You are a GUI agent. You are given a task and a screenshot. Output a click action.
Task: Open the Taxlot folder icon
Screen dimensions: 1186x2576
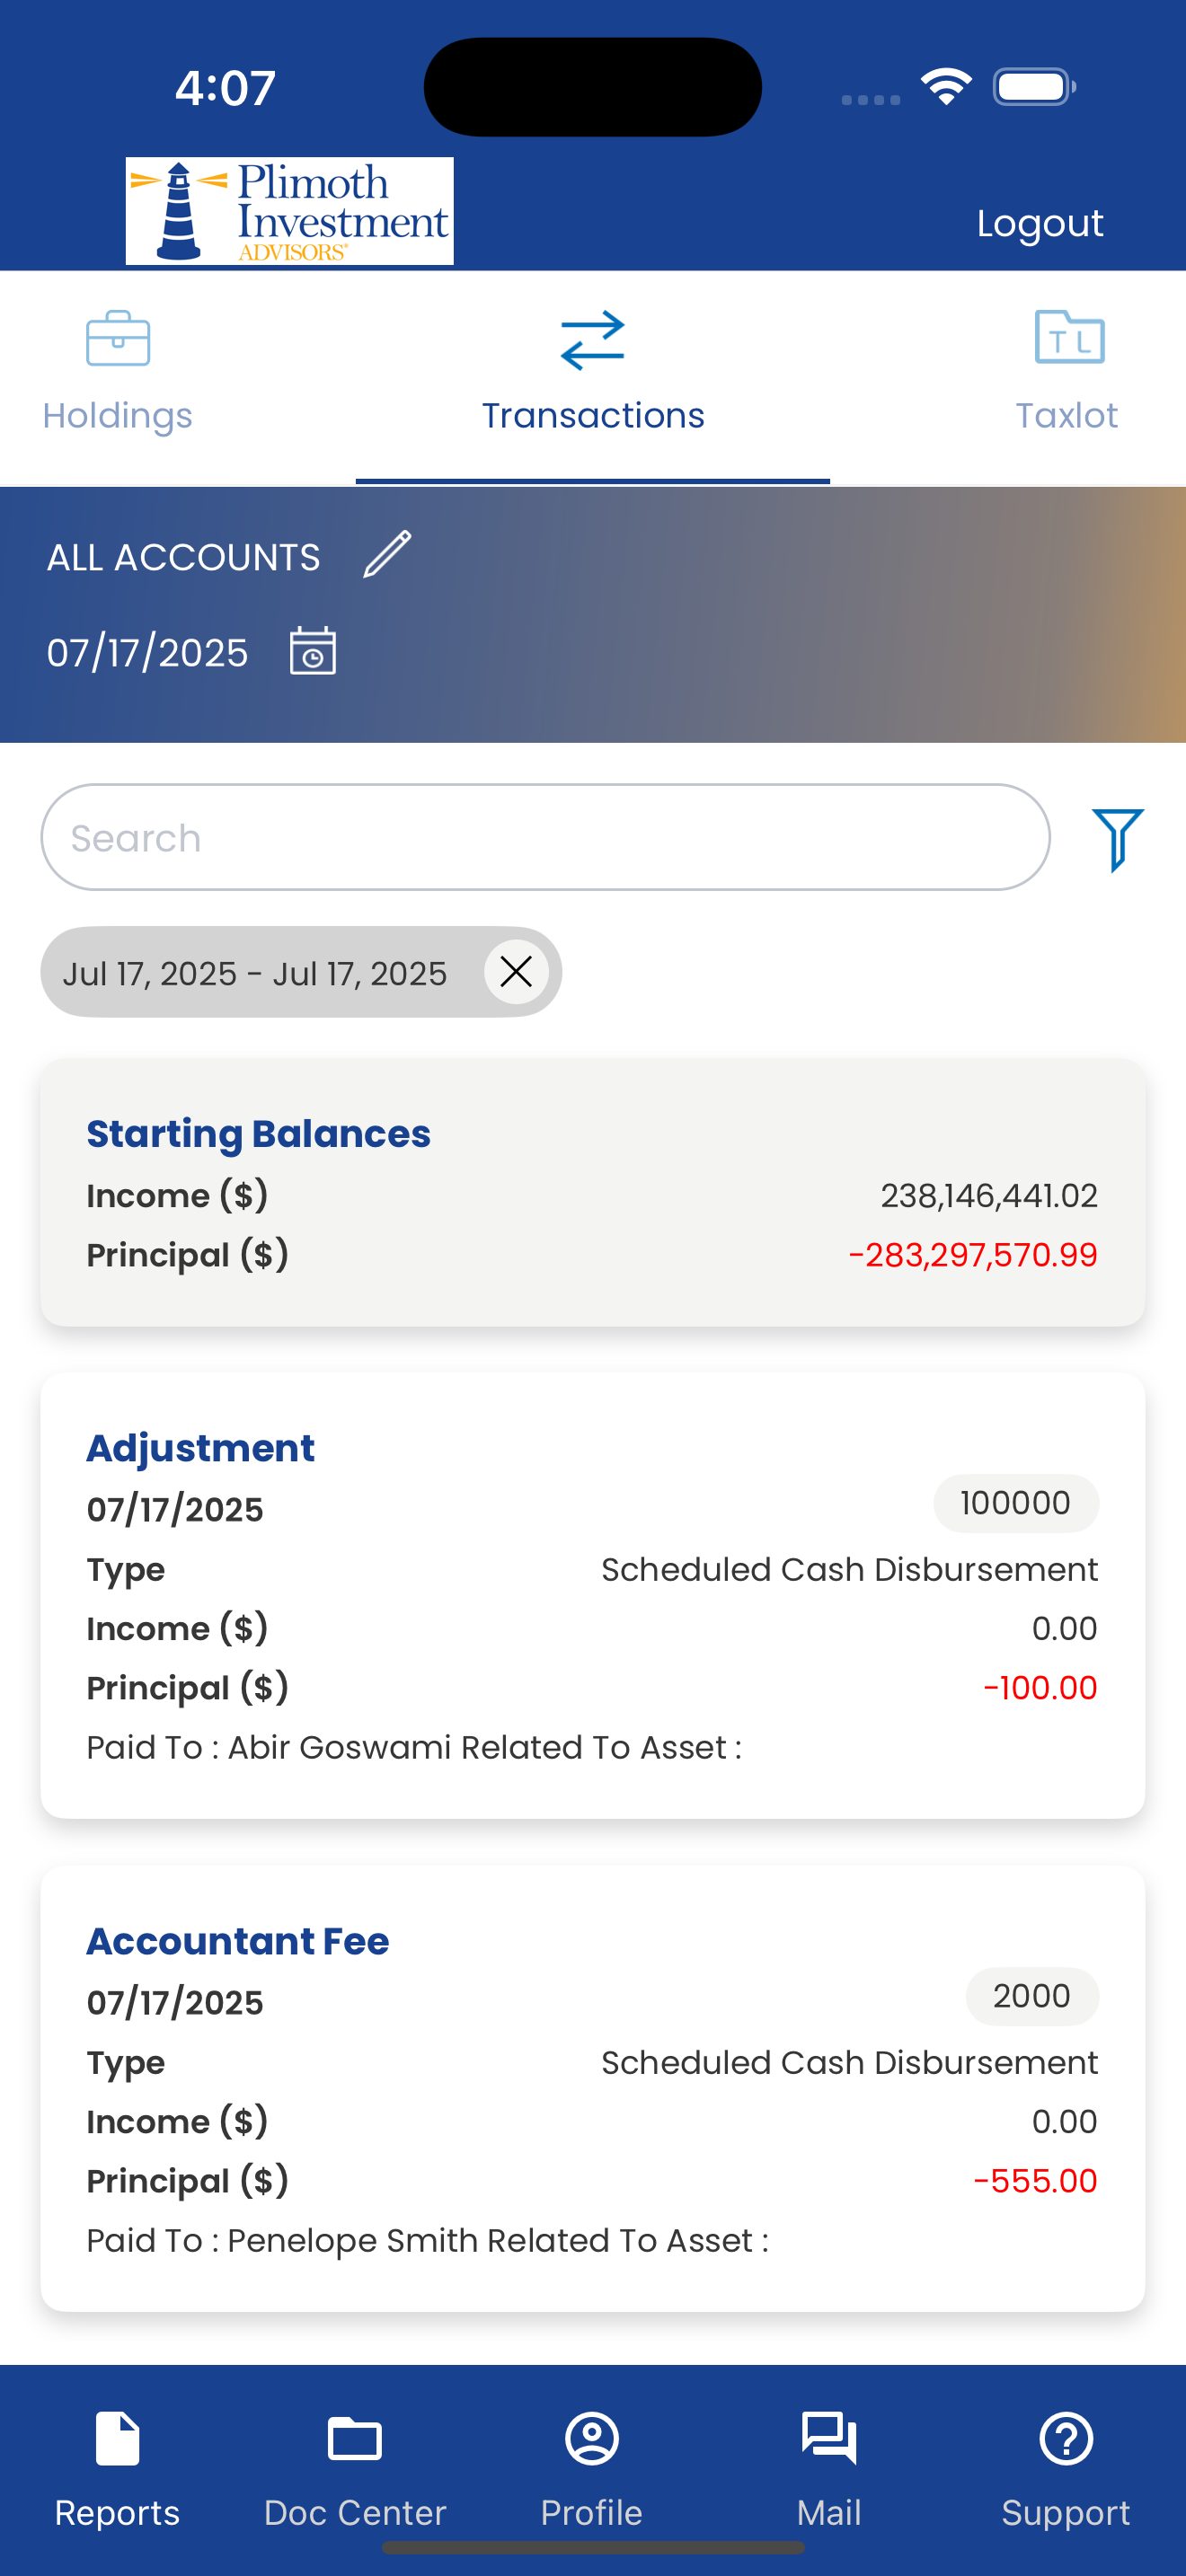pos(1069,338)
